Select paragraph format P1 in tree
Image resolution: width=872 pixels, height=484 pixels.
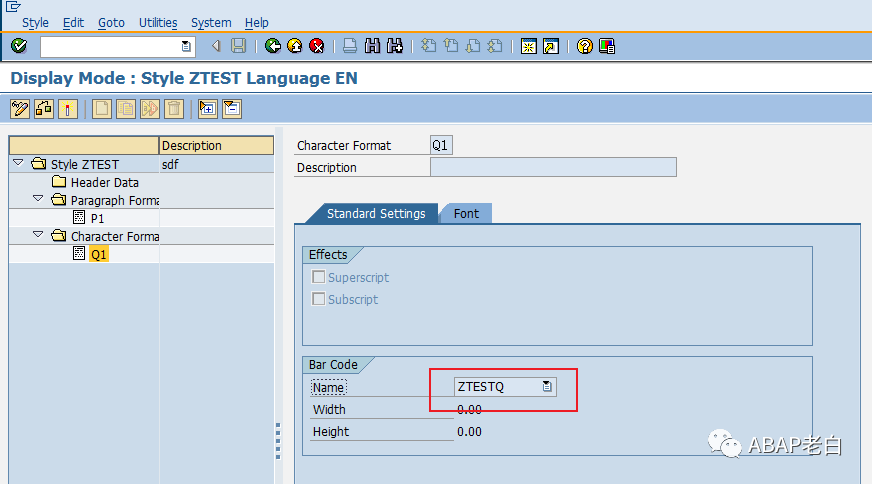pyautogui.click(x=97, y=219)
